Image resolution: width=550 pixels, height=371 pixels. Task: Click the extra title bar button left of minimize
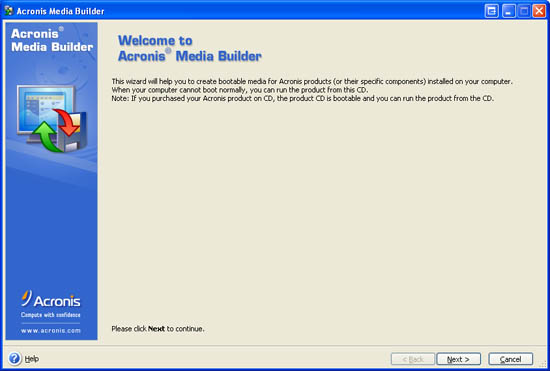491,11
